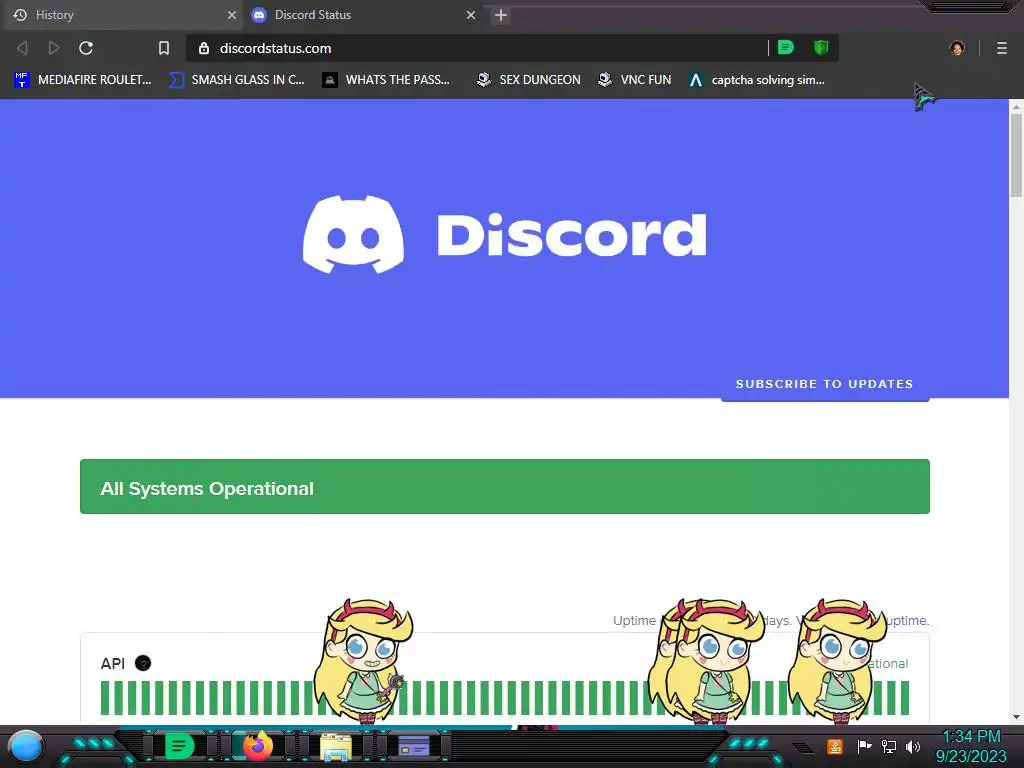Click the Discord wordmark text
This screenshot has width=1024, height=768.
click(571, 234)
